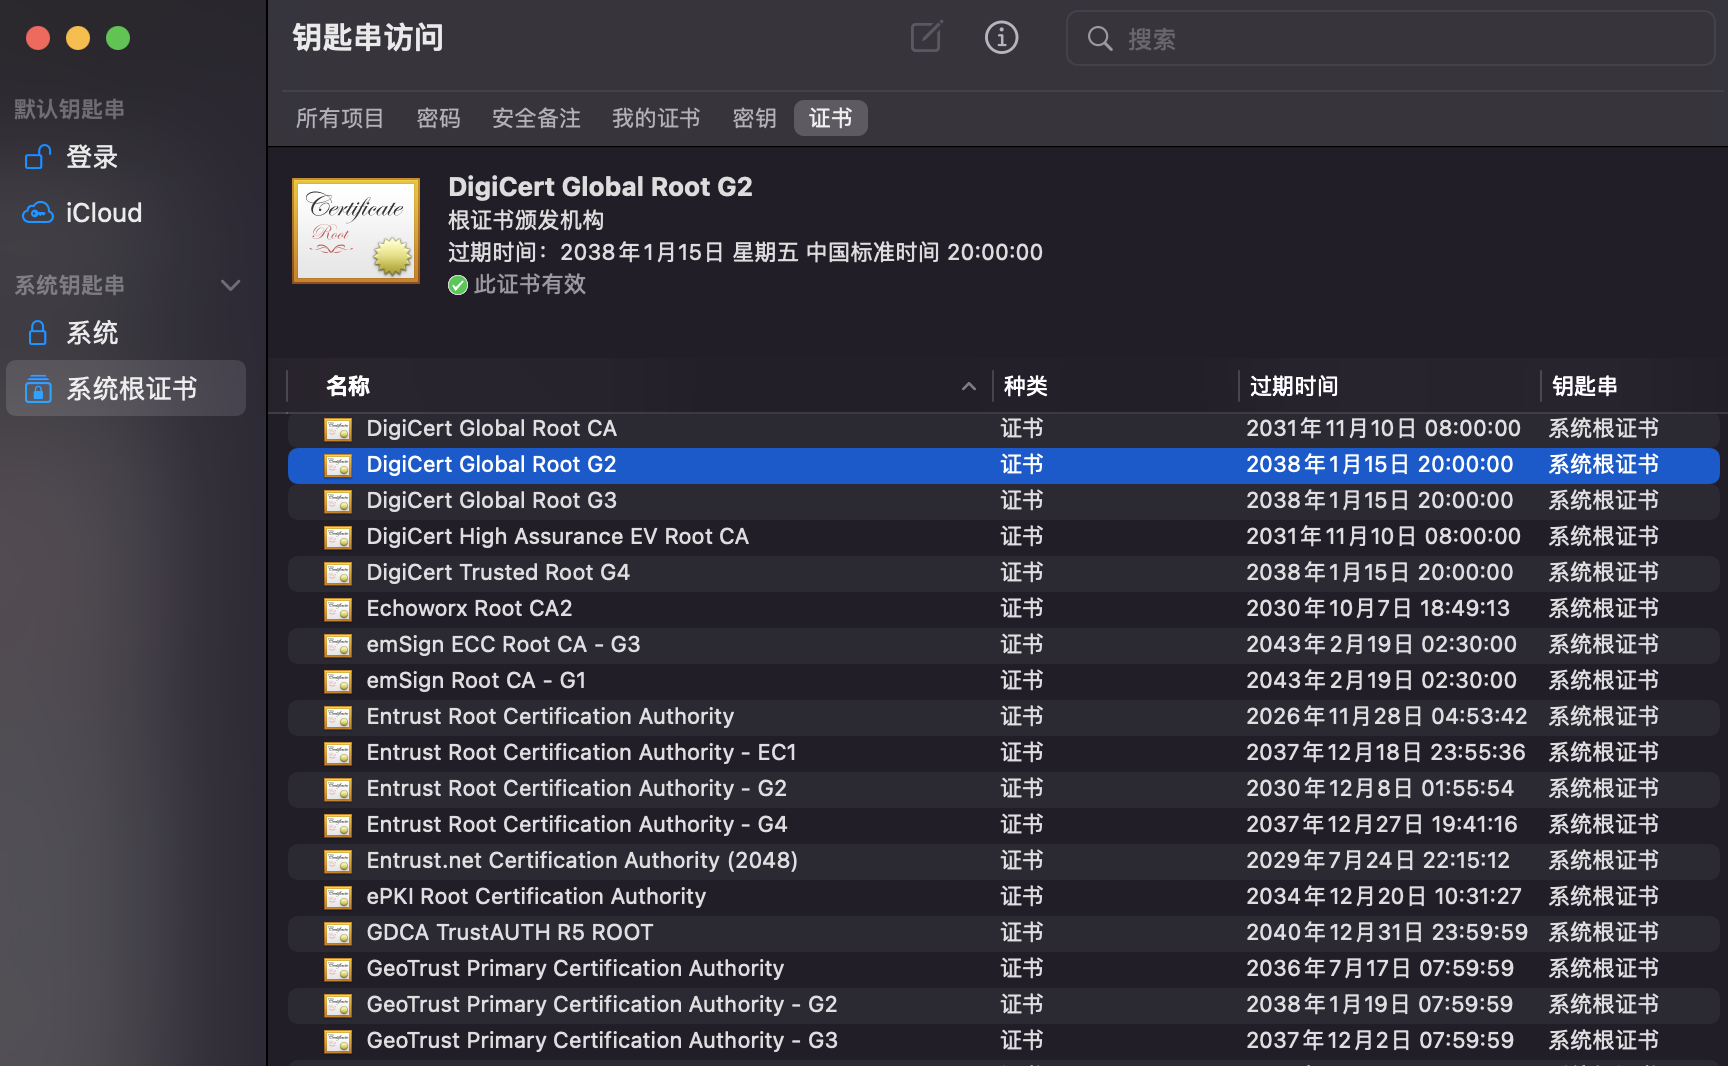Click expiry date 2029年7月24日 22:15:12

(x=1378, y=860)
